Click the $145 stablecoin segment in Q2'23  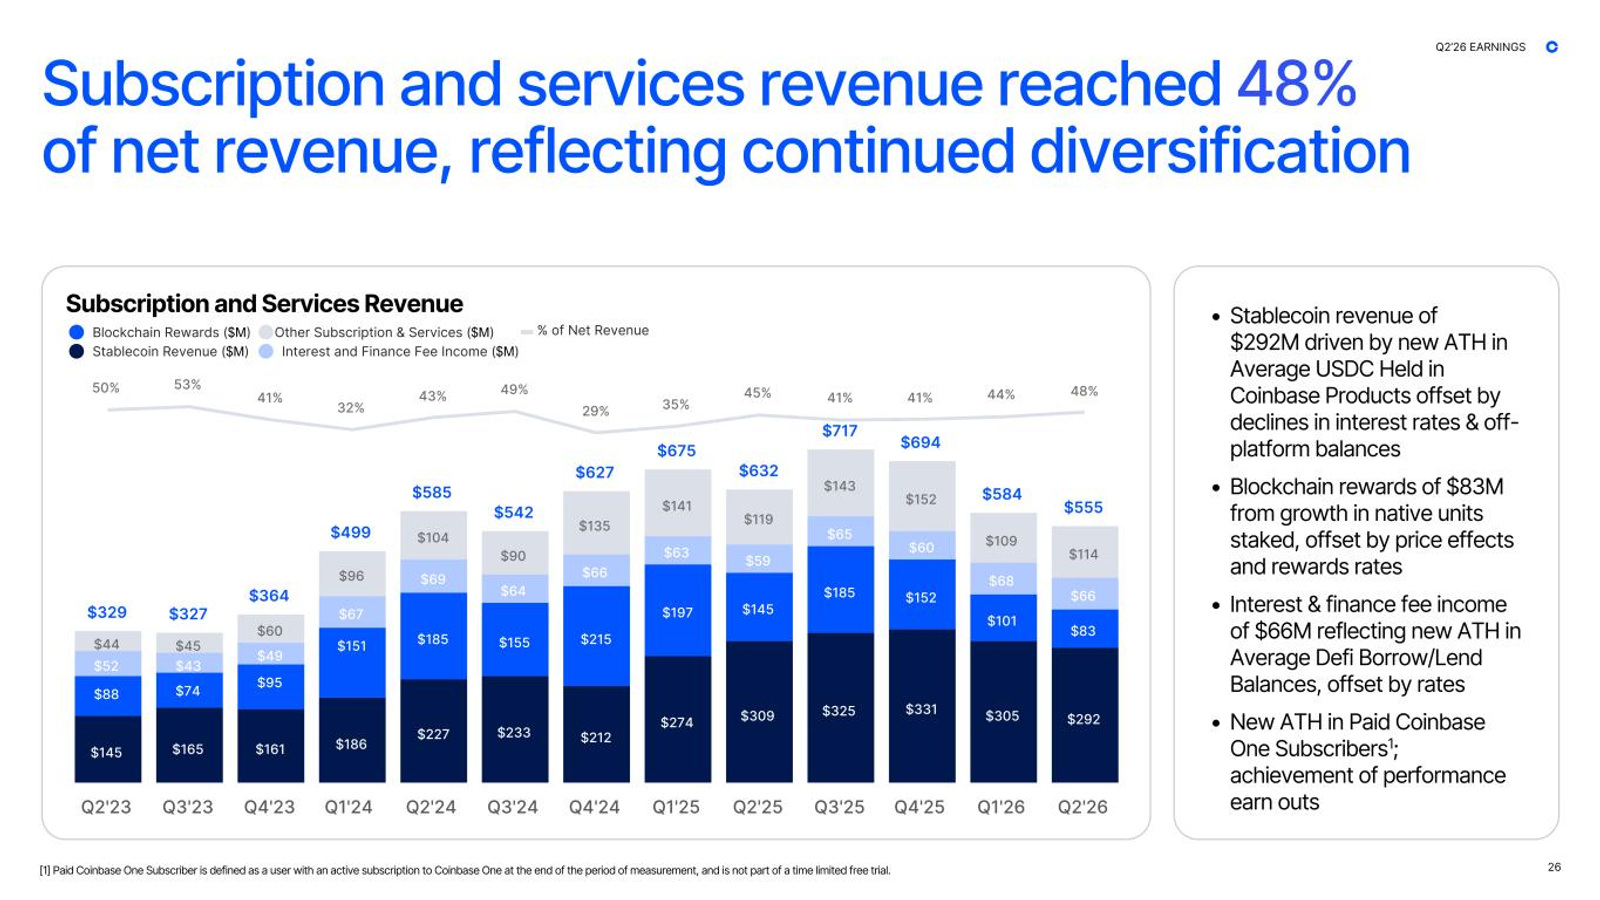(x=107, y=750)
